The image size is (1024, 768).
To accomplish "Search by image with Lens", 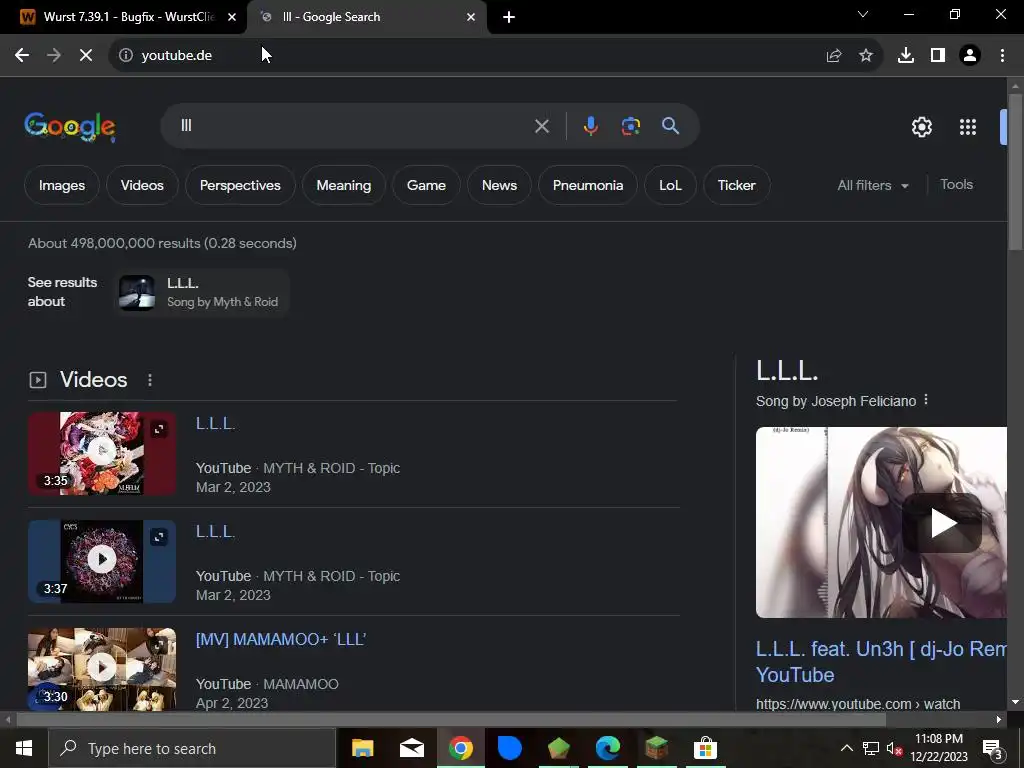I will pos(631,126).
